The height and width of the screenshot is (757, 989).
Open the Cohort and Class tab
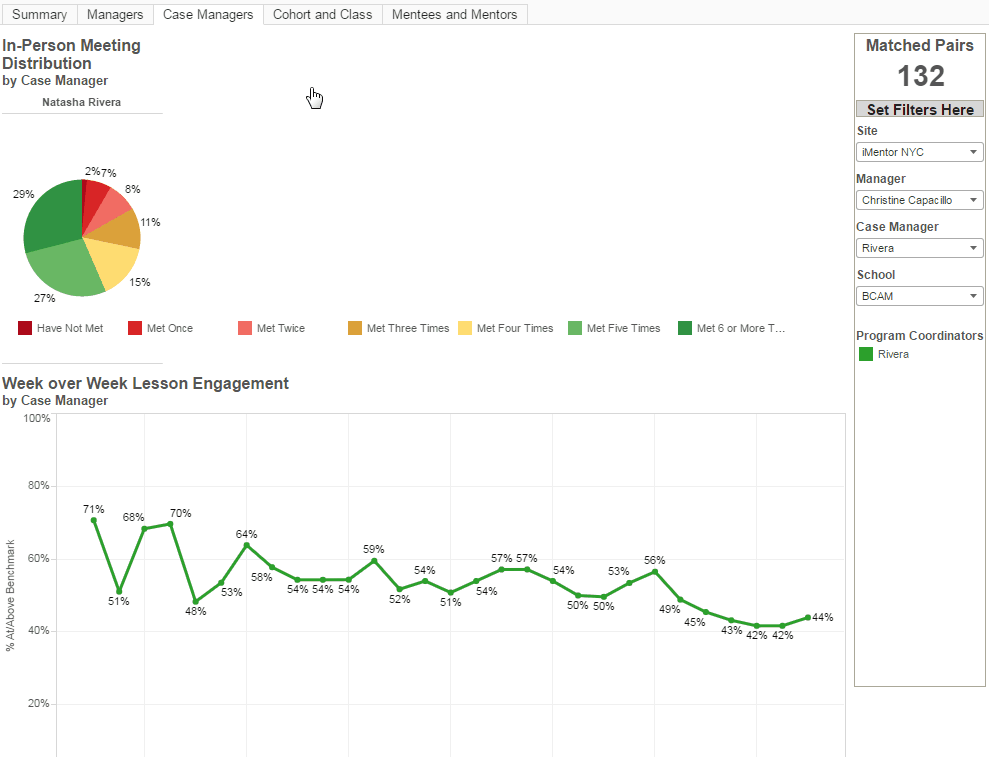click(x=322, y=15)
